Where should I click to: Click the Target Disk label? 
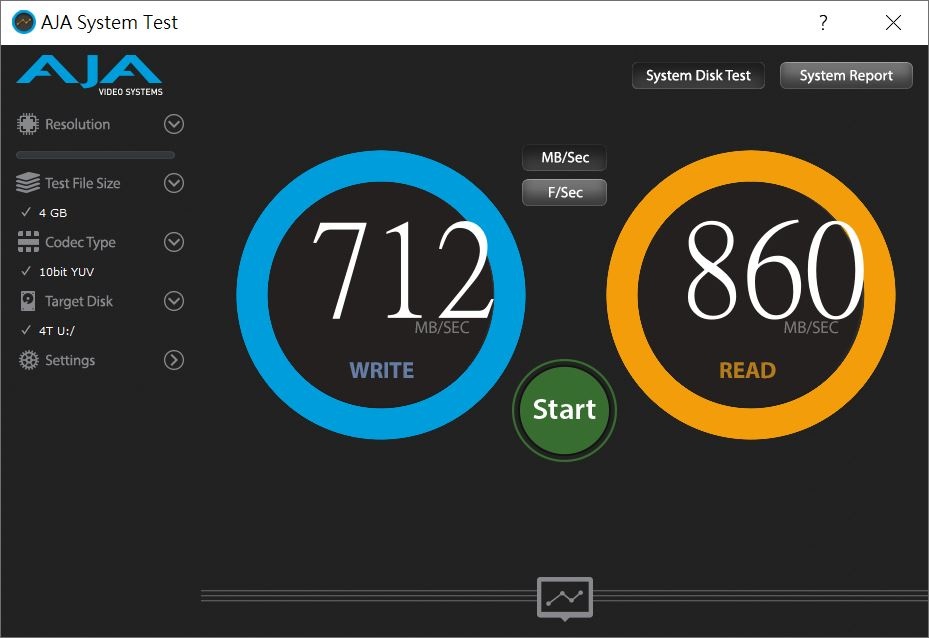coord(79,302)
